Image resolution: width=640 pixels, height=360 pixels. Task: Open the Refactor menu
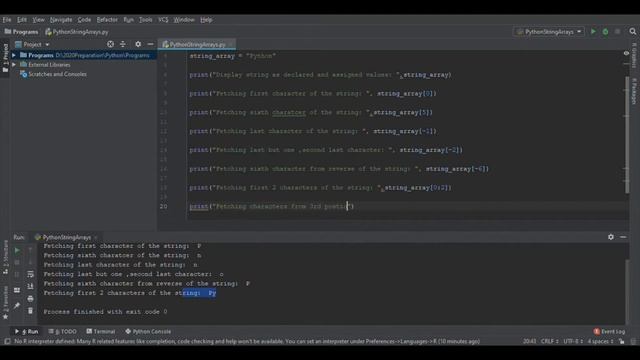(107, 20)
